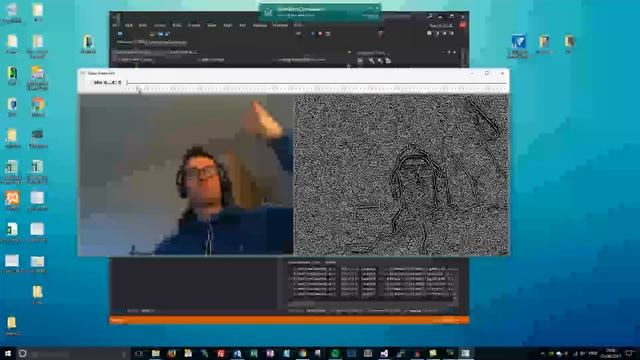Open the Debug menu in Visual Studio
The image size is (640, 360).
click(x=194, y=25)
